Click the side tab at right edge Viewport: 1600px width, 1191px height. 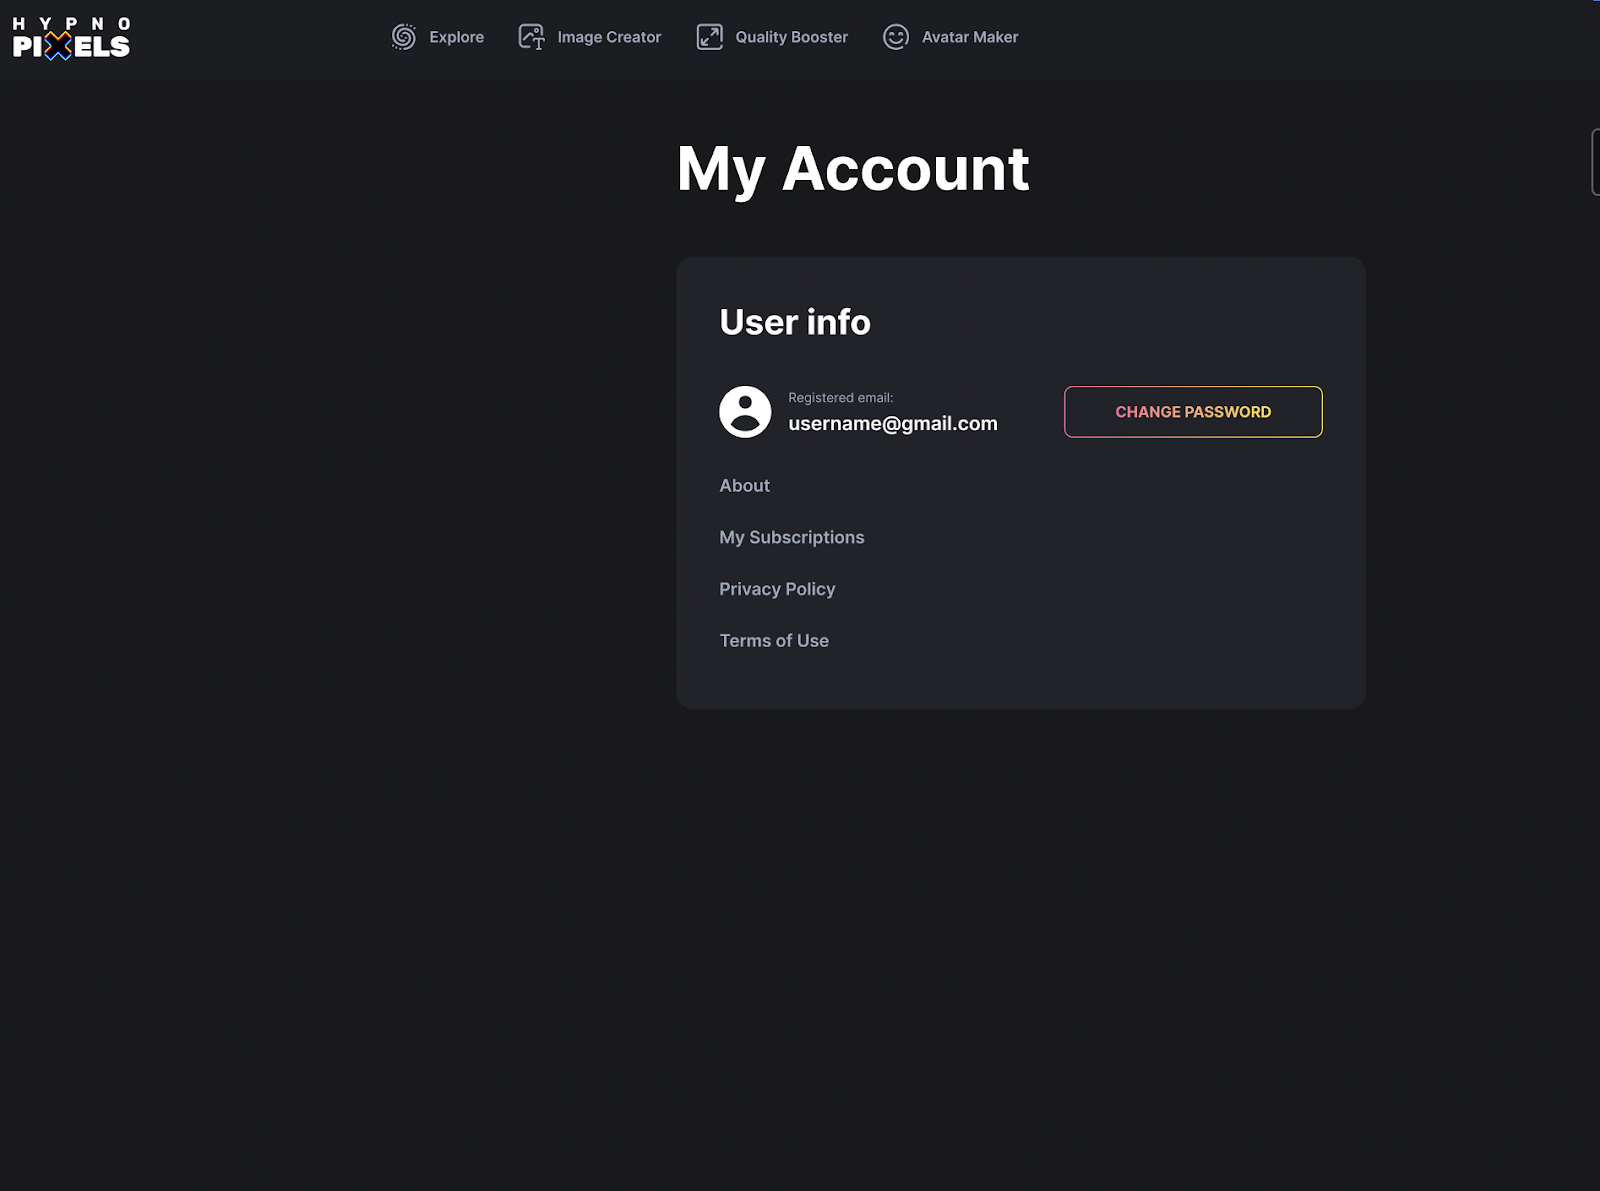pyautogui.click(x=1595, y=162)
